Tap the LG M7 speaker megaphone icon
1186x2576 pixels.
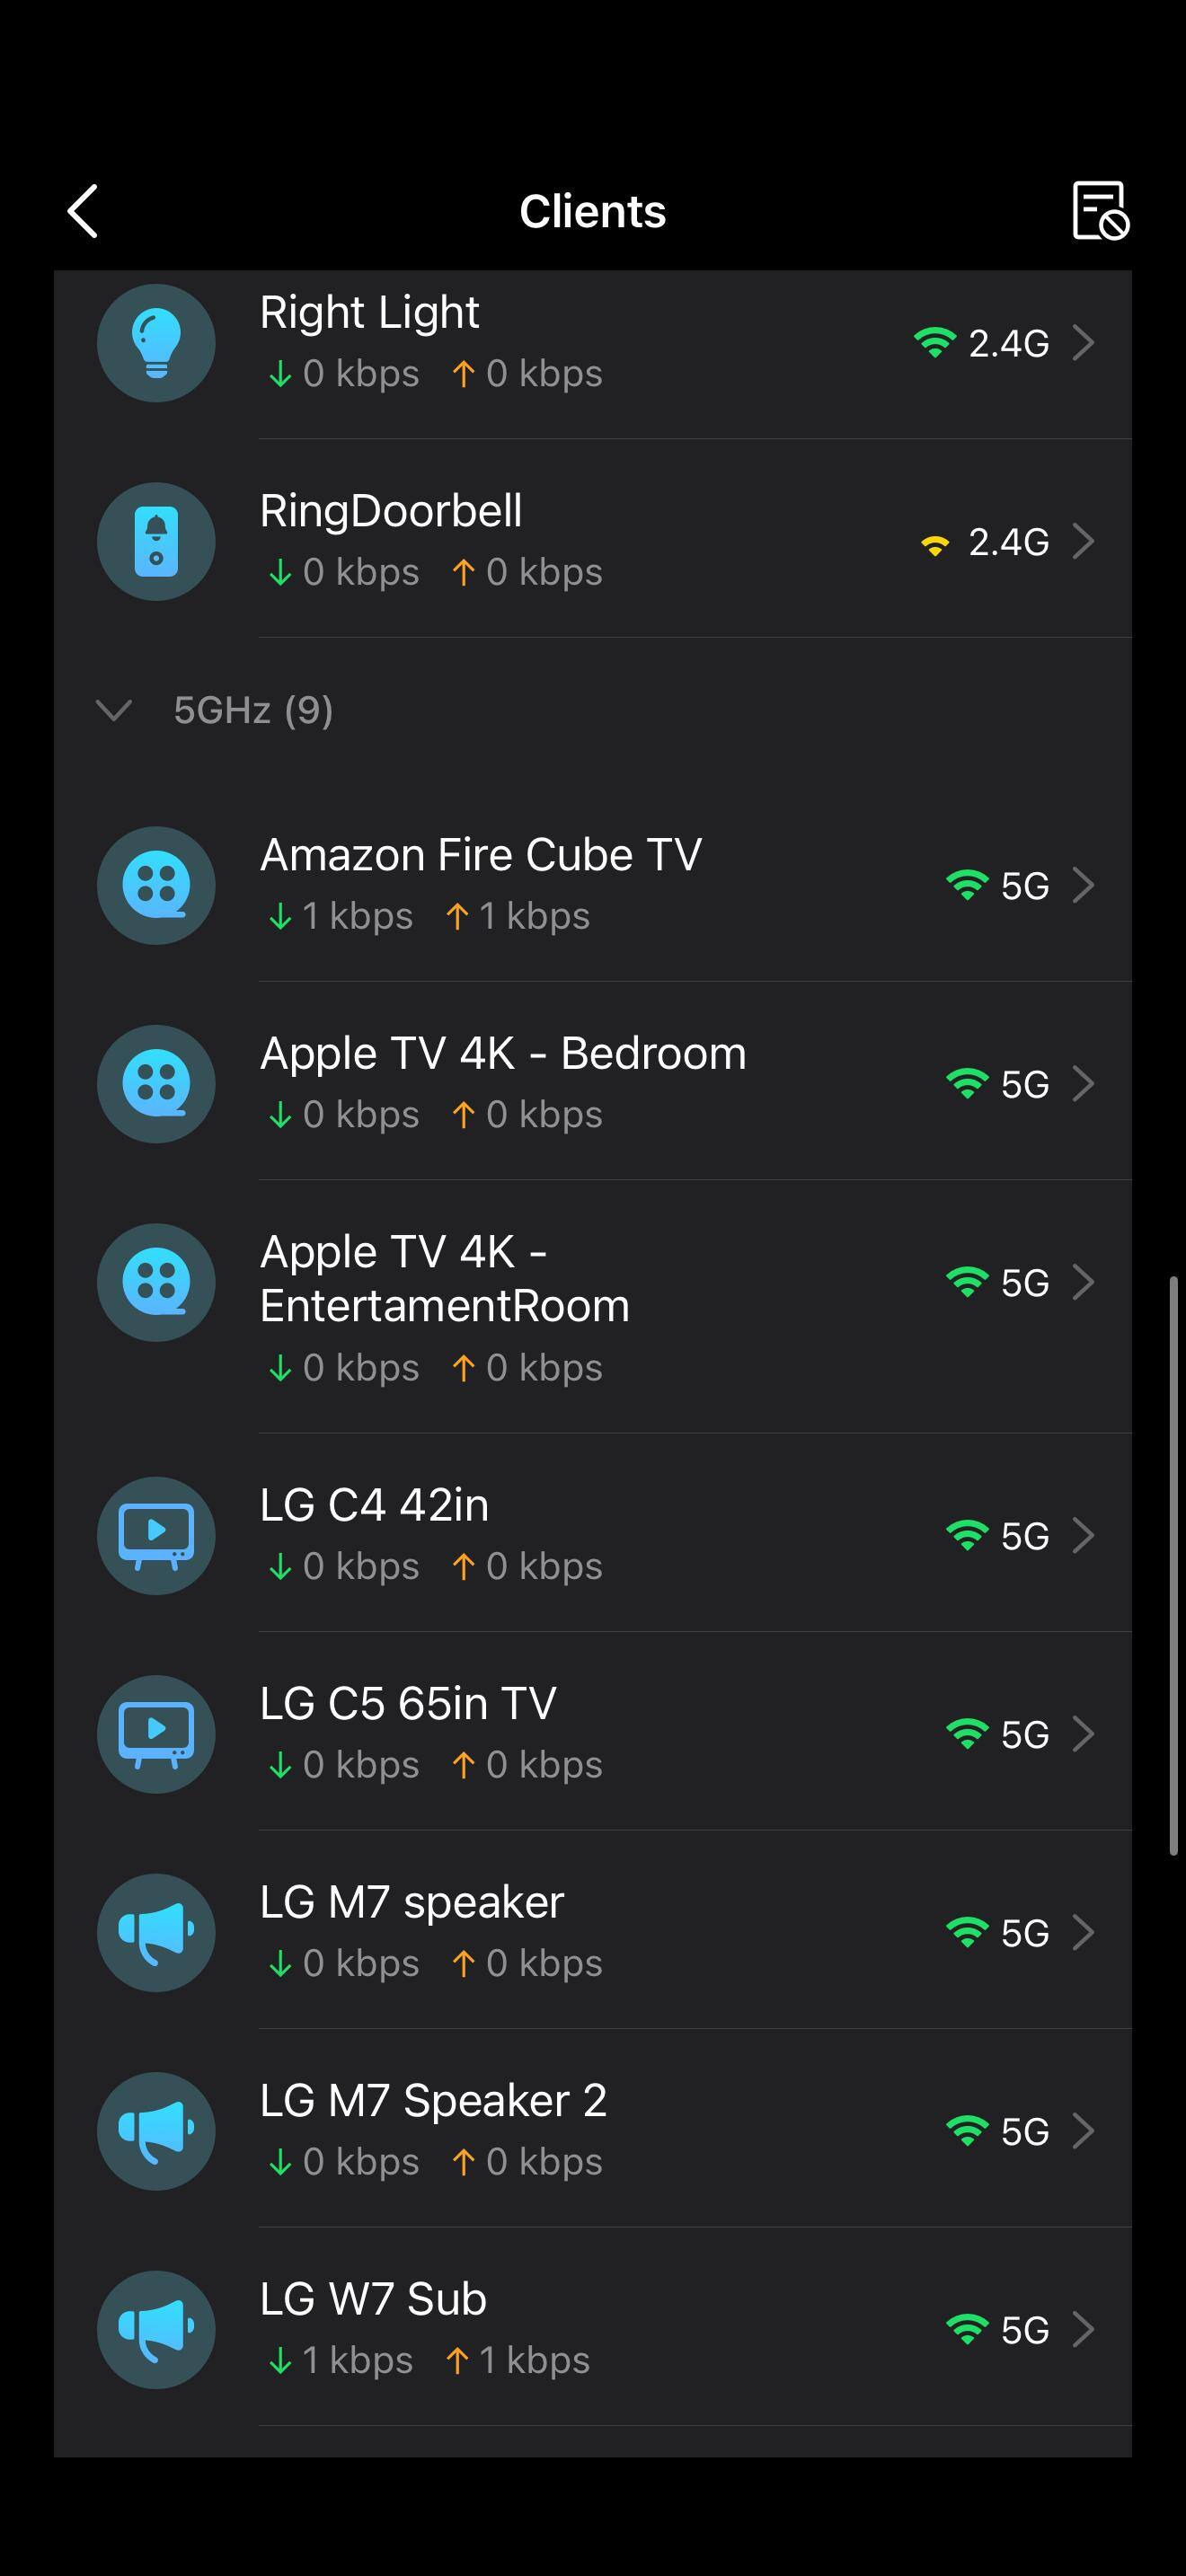click(x=156, y=1932)
